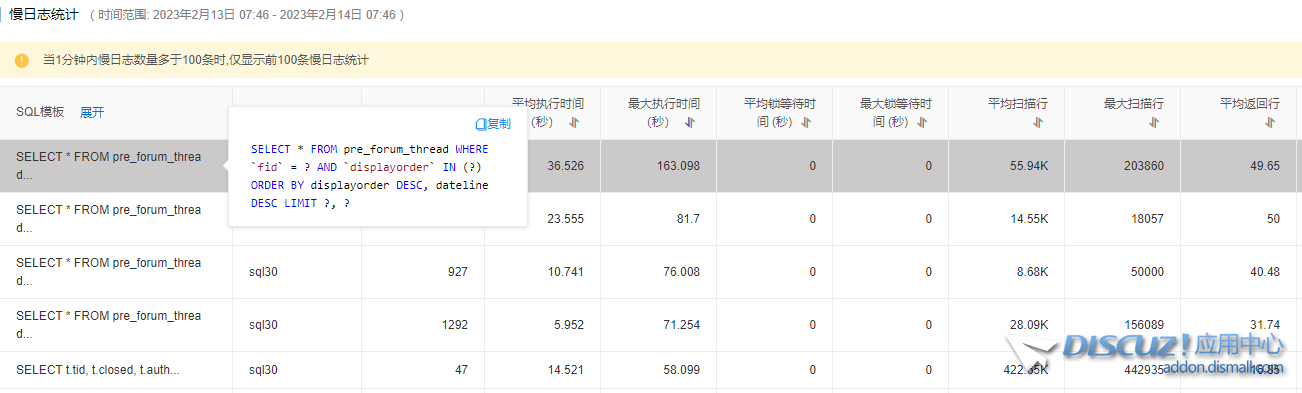
Task: Click average scanned rows 28.09K
Action: tap(1029, 325)
